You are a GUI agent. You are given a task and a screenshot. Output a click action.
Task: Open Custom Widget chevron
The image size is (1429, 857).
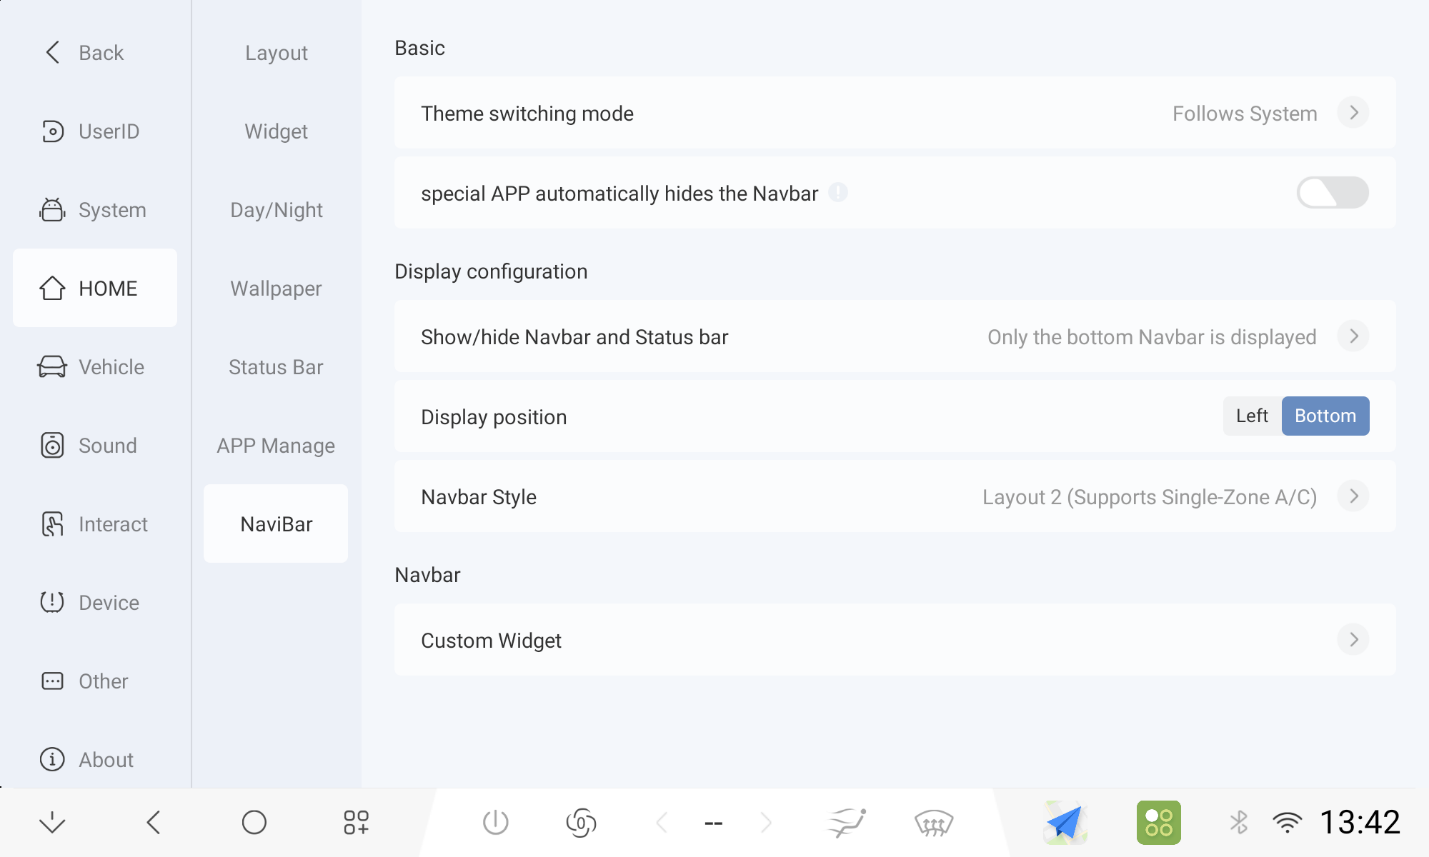tap(1354, 639)
